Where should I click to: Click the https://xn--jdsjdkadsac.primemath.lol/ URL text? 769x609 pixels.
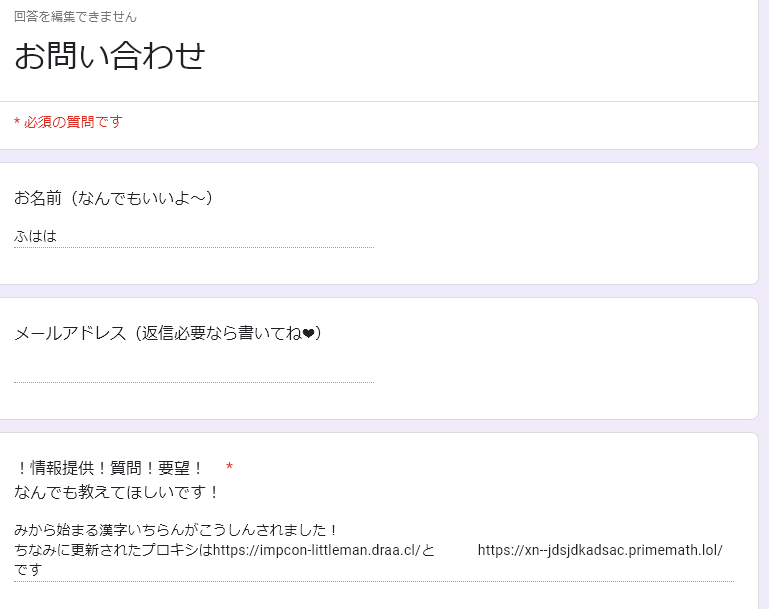tap(600, 550)
